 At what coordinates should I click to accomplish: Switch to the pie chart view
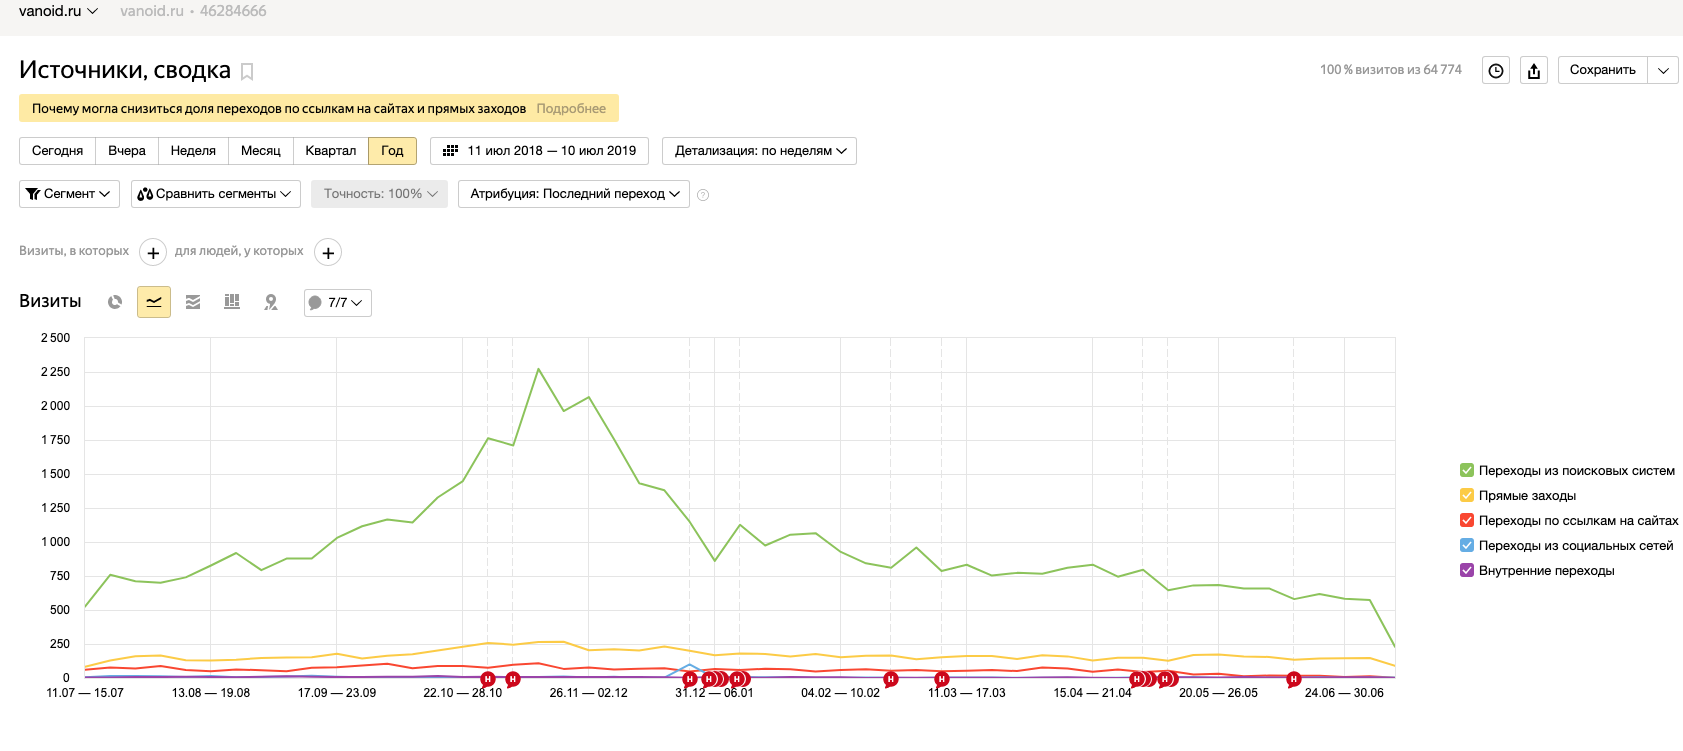pos(115,302)
